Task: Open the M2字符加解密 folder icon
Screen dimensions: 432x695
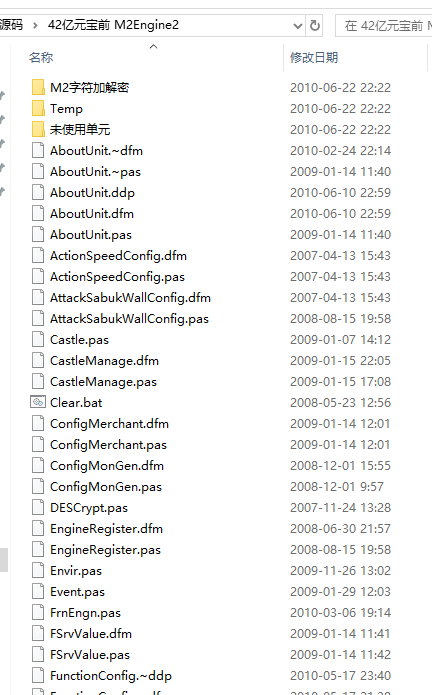Action: coord(38,87)
